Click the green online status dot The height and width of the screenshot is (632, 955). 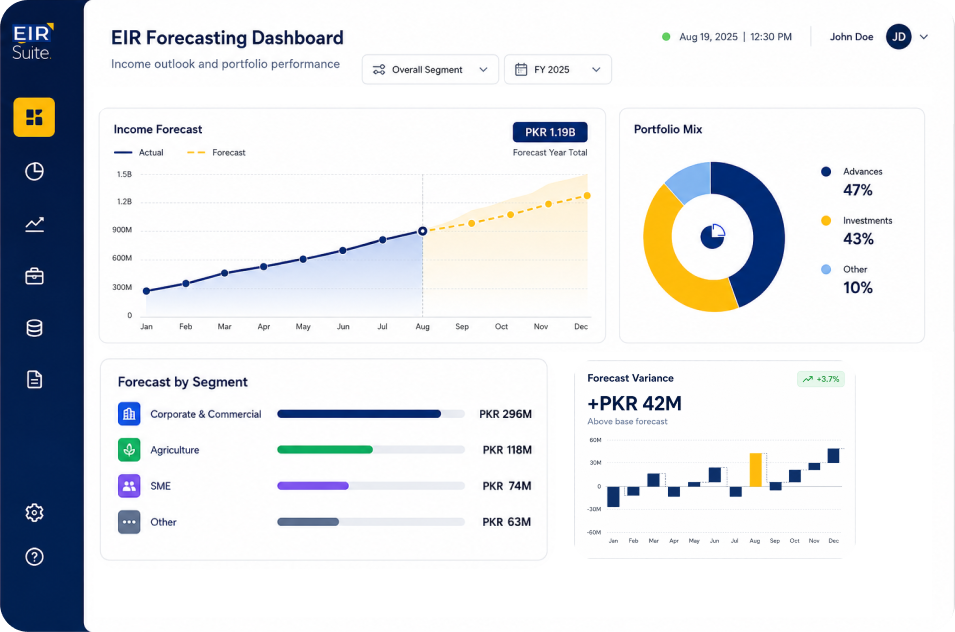point(666,37)
